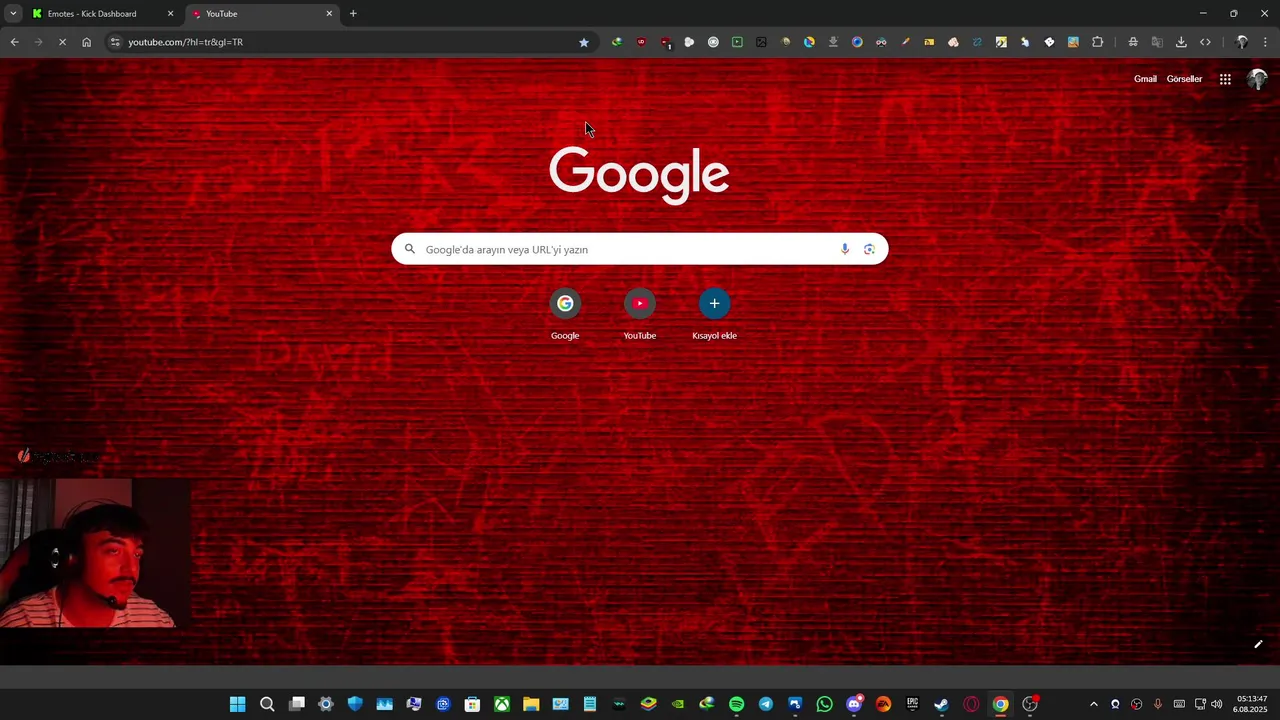Open the Google apps grid

[1225, 79]
